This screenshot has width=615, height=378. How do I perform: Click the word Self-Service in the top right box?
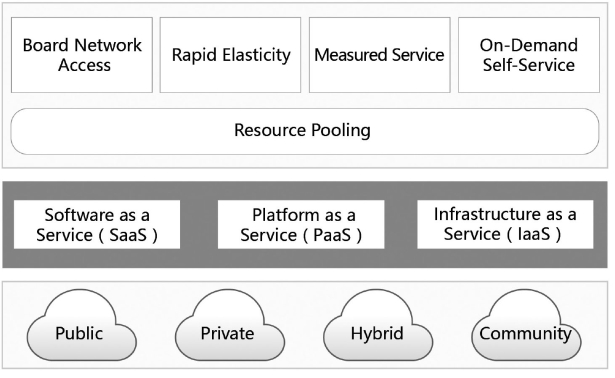(529, 65)
